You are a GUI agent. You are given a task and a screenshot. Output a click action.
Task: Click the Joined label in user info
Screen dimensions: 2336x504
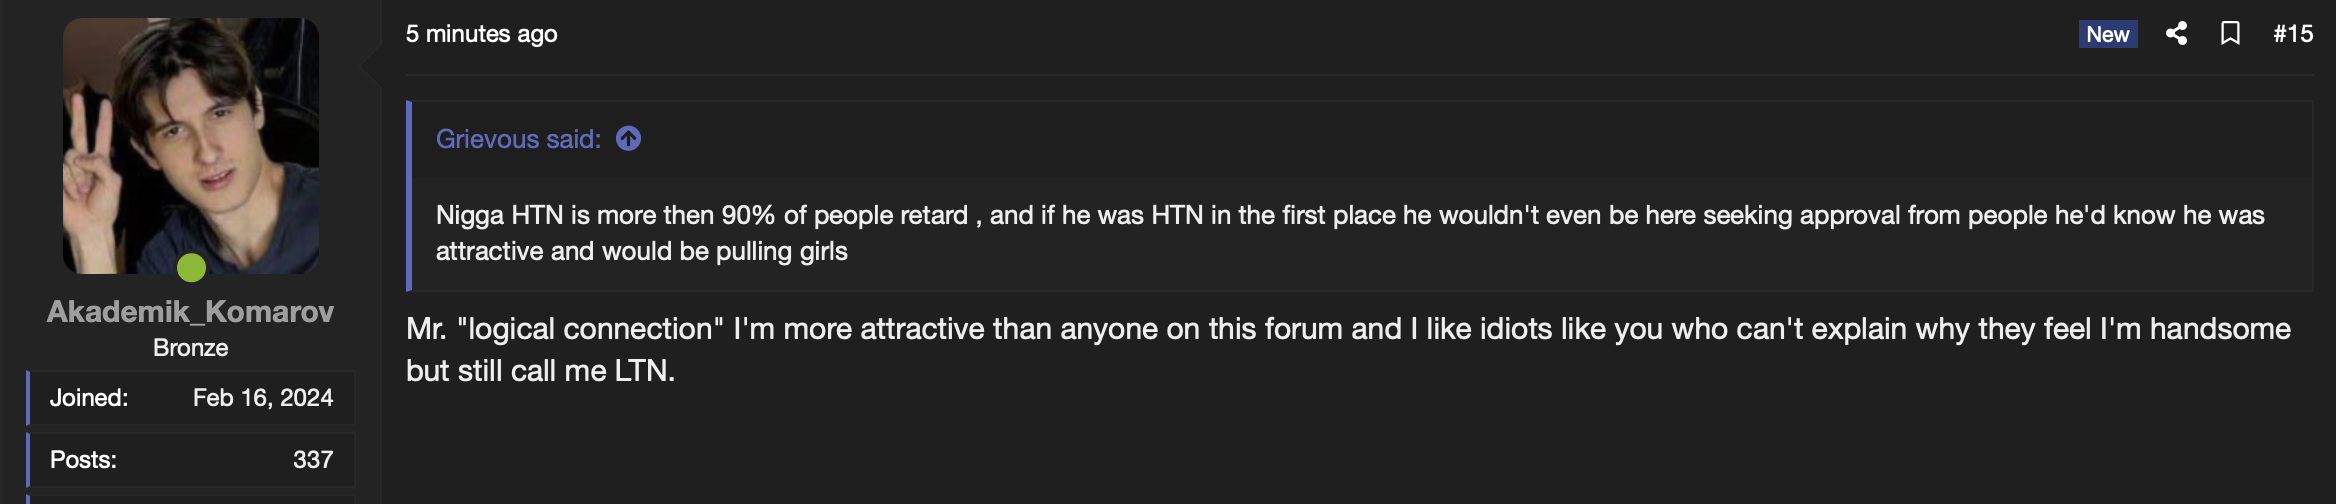click(x=89, y=398)
